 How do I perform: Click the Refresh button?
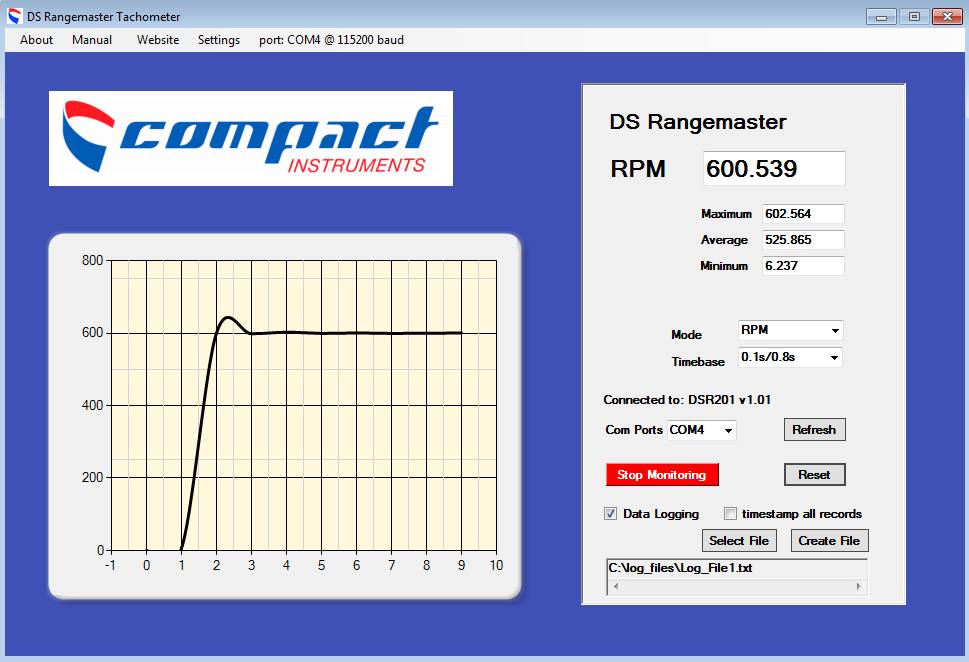815,430
